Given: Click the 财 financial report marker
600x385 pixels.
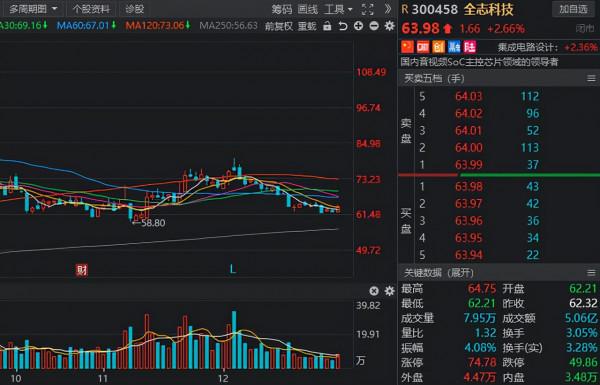Looking at the screenshot, I should pos(82,270).
